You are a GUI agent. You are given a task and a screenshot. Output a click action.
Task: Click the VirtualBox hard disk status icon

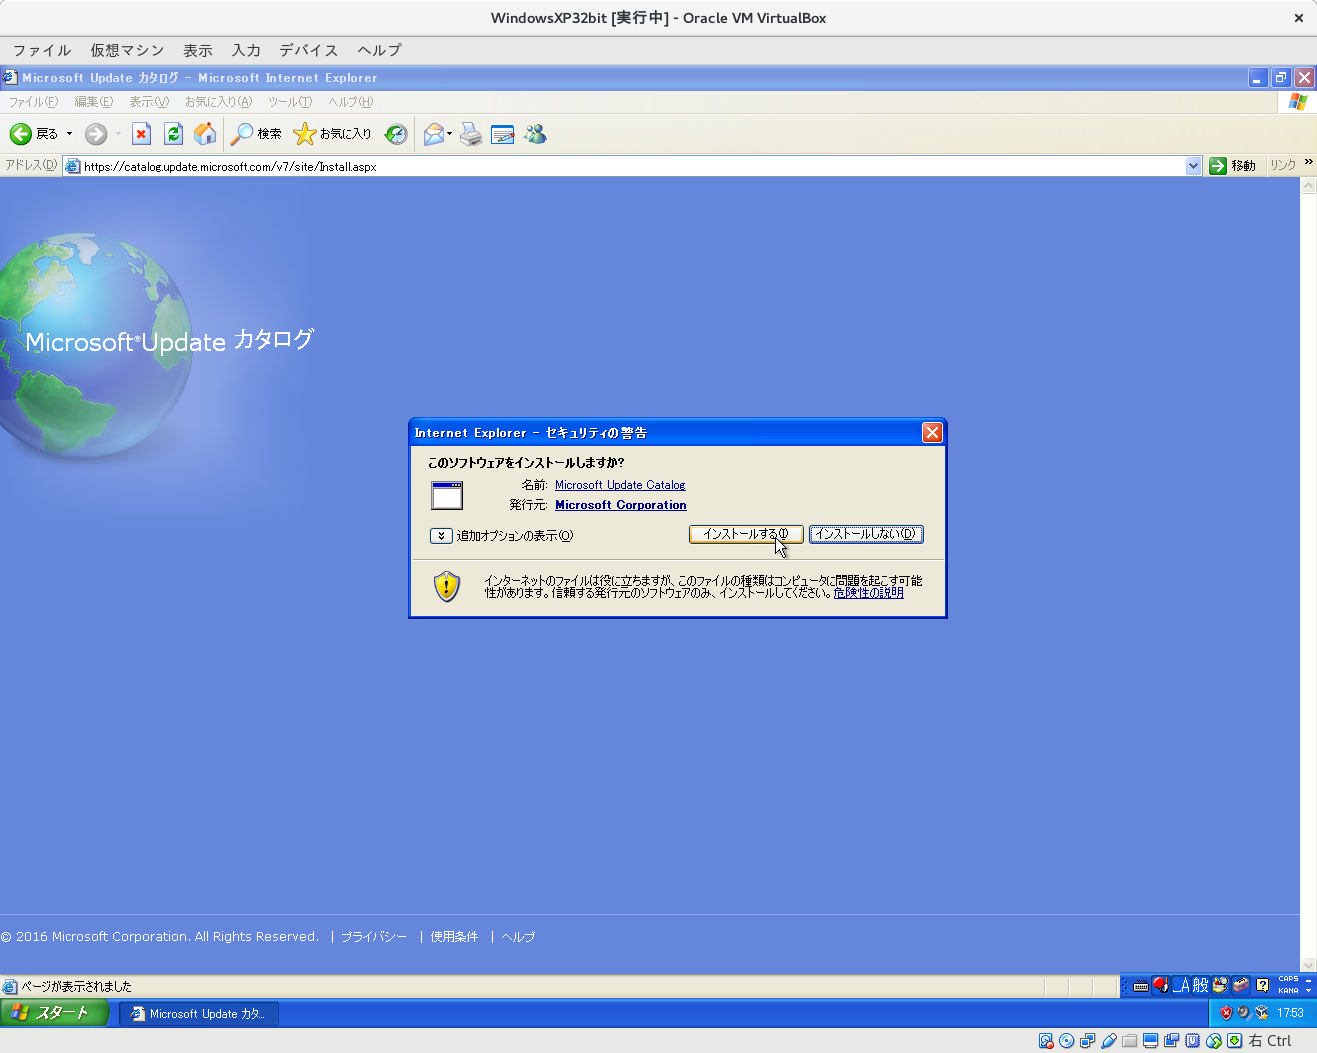click(1046, 1041)
